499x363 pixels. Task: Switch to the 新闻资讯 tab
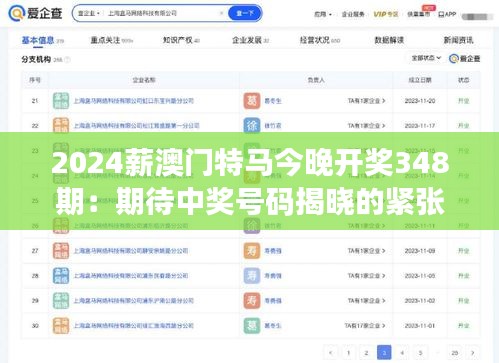click(x=458, y=40)
